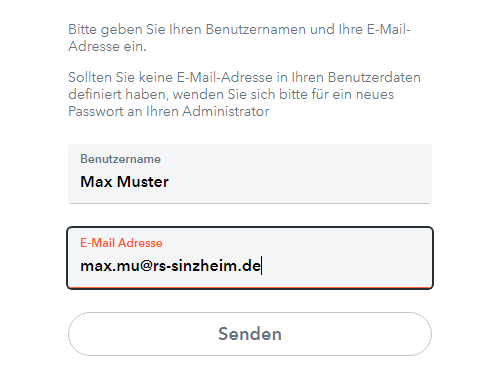
Task: Click the word Benutzerdaten in second paragraph
Action: (374, 77)
